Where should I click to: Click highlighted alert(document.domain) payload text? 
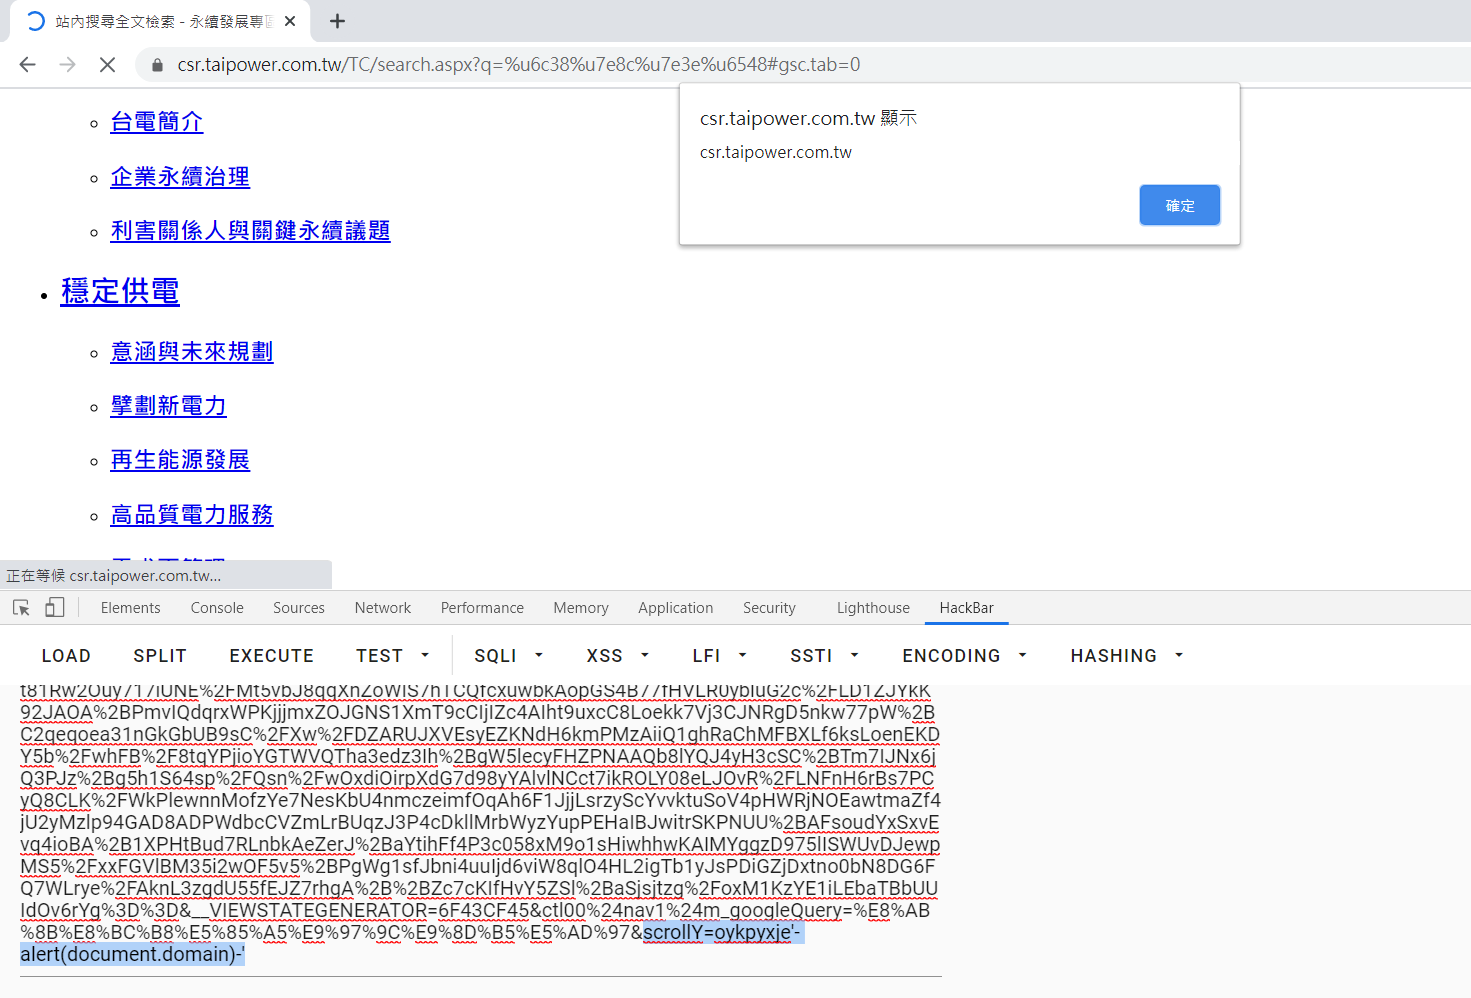click(x=132, y=954)
